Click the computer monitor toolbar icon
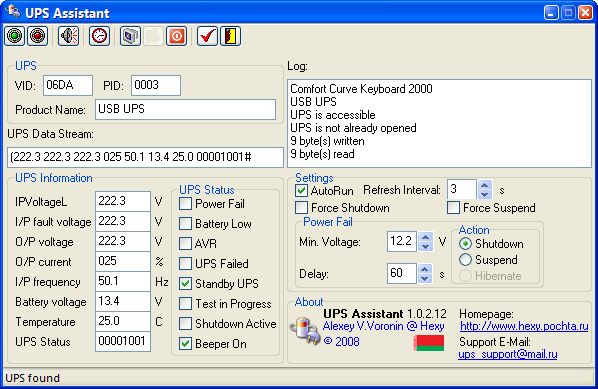 coord(130,36)
